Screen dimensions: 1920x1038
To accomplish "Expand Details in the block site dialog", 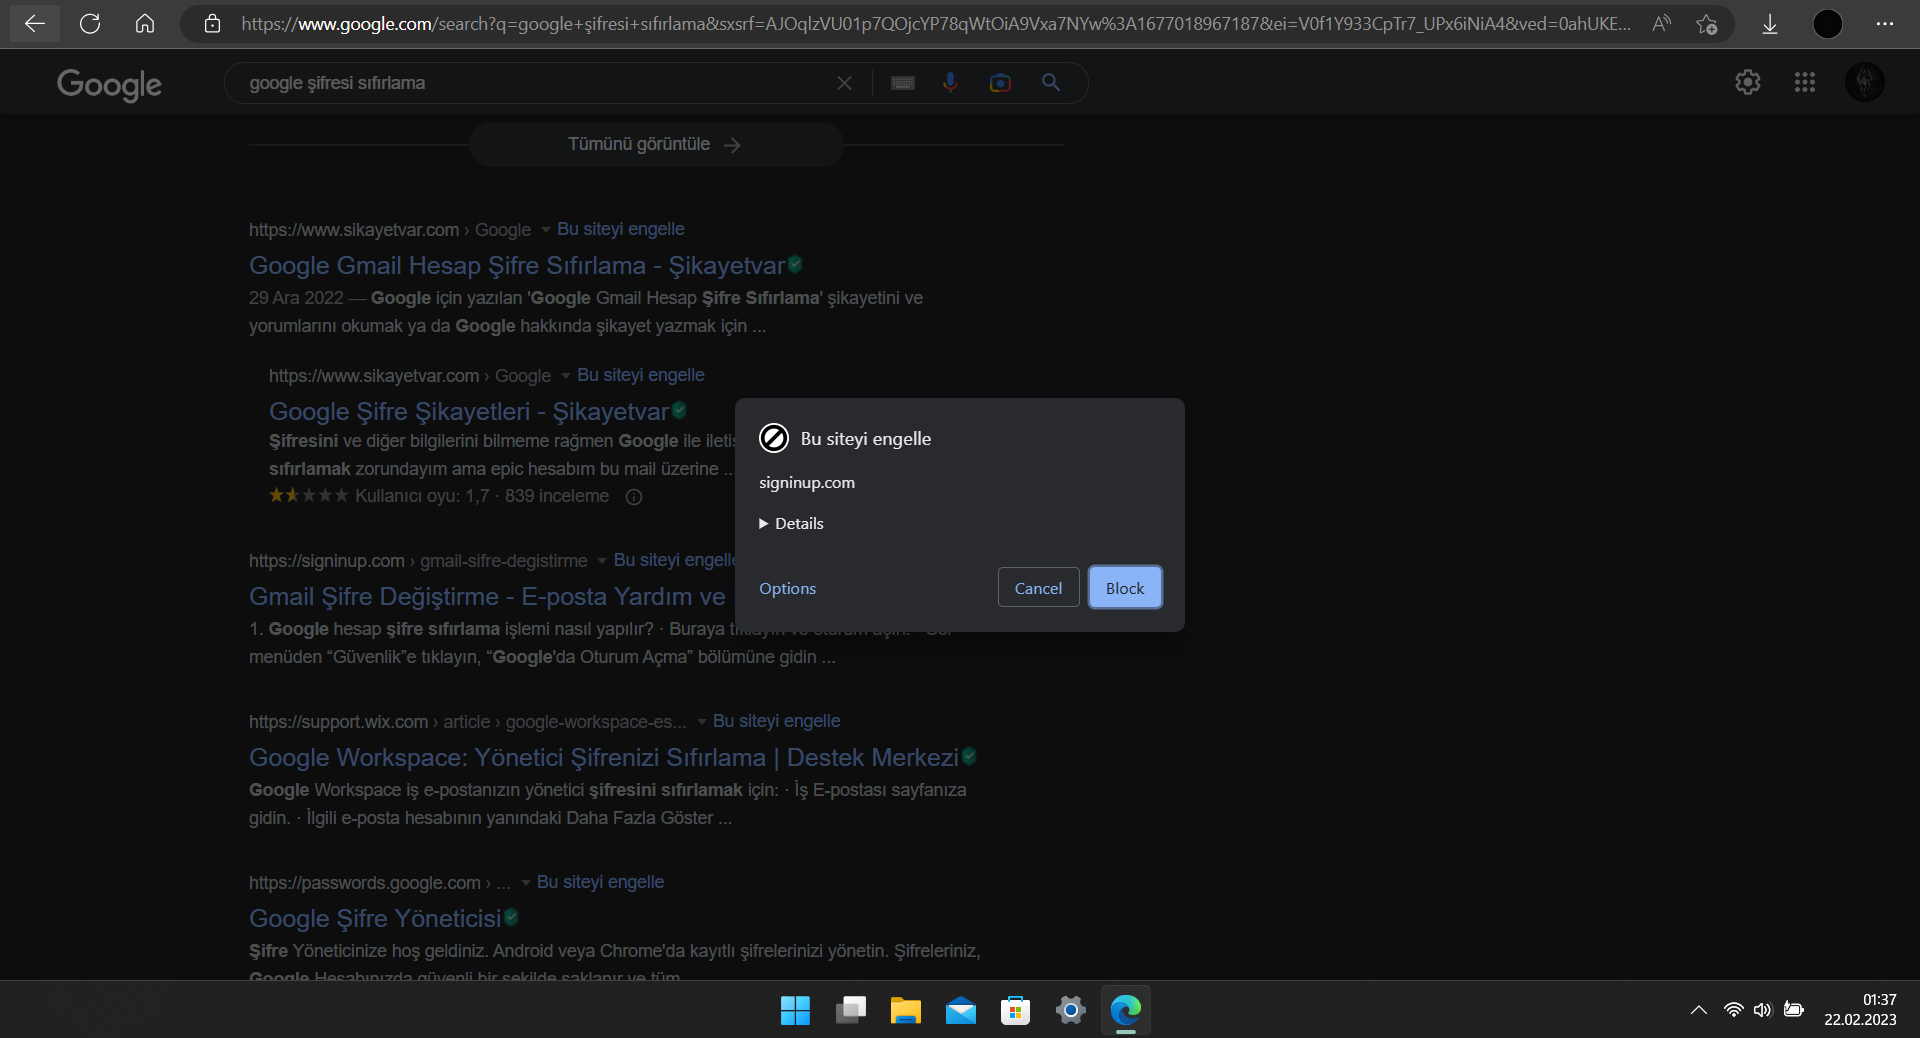I will 791,524.
